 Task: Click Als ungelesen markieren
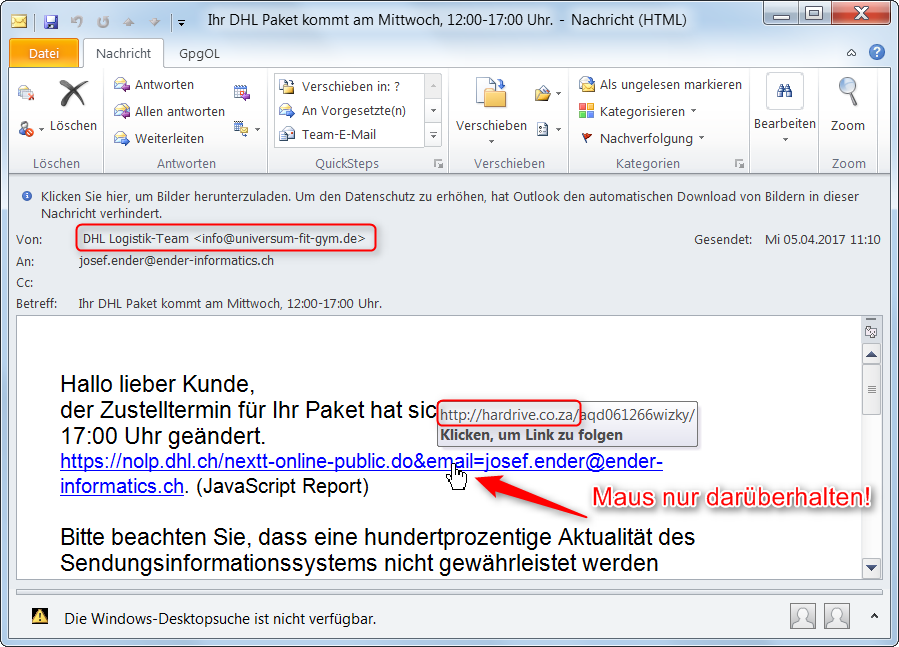click(x=660, y=84)
